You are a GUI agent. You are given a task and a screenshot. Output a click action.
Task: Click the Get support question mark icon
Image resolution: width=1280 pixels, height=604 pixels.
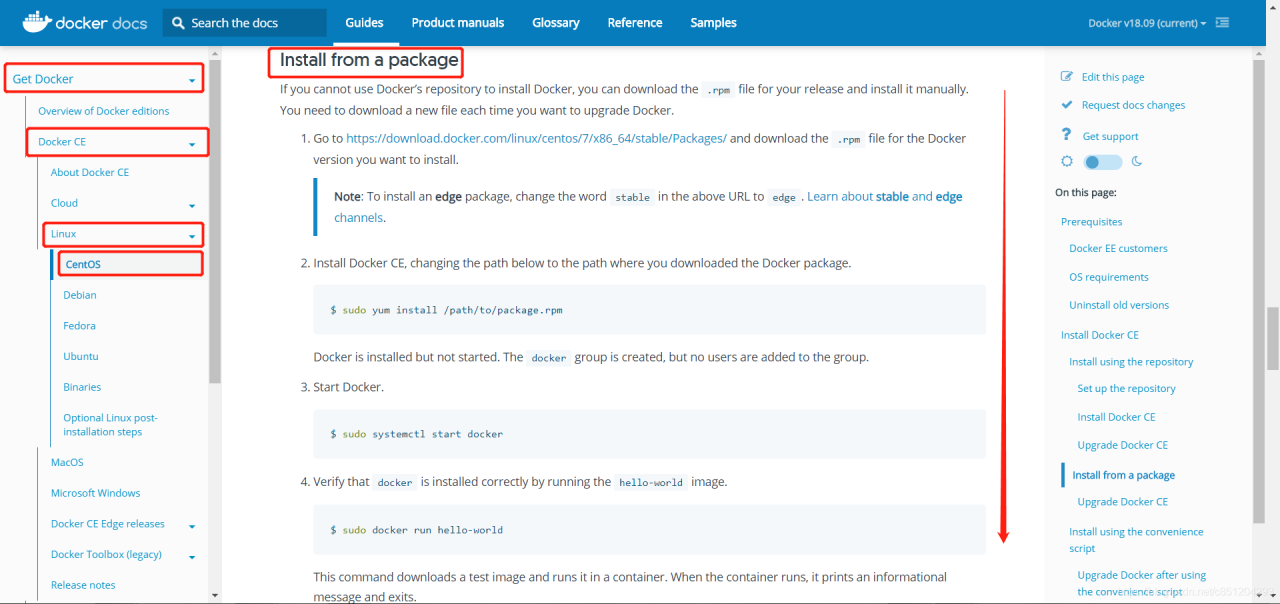[x=1067, y=135]
